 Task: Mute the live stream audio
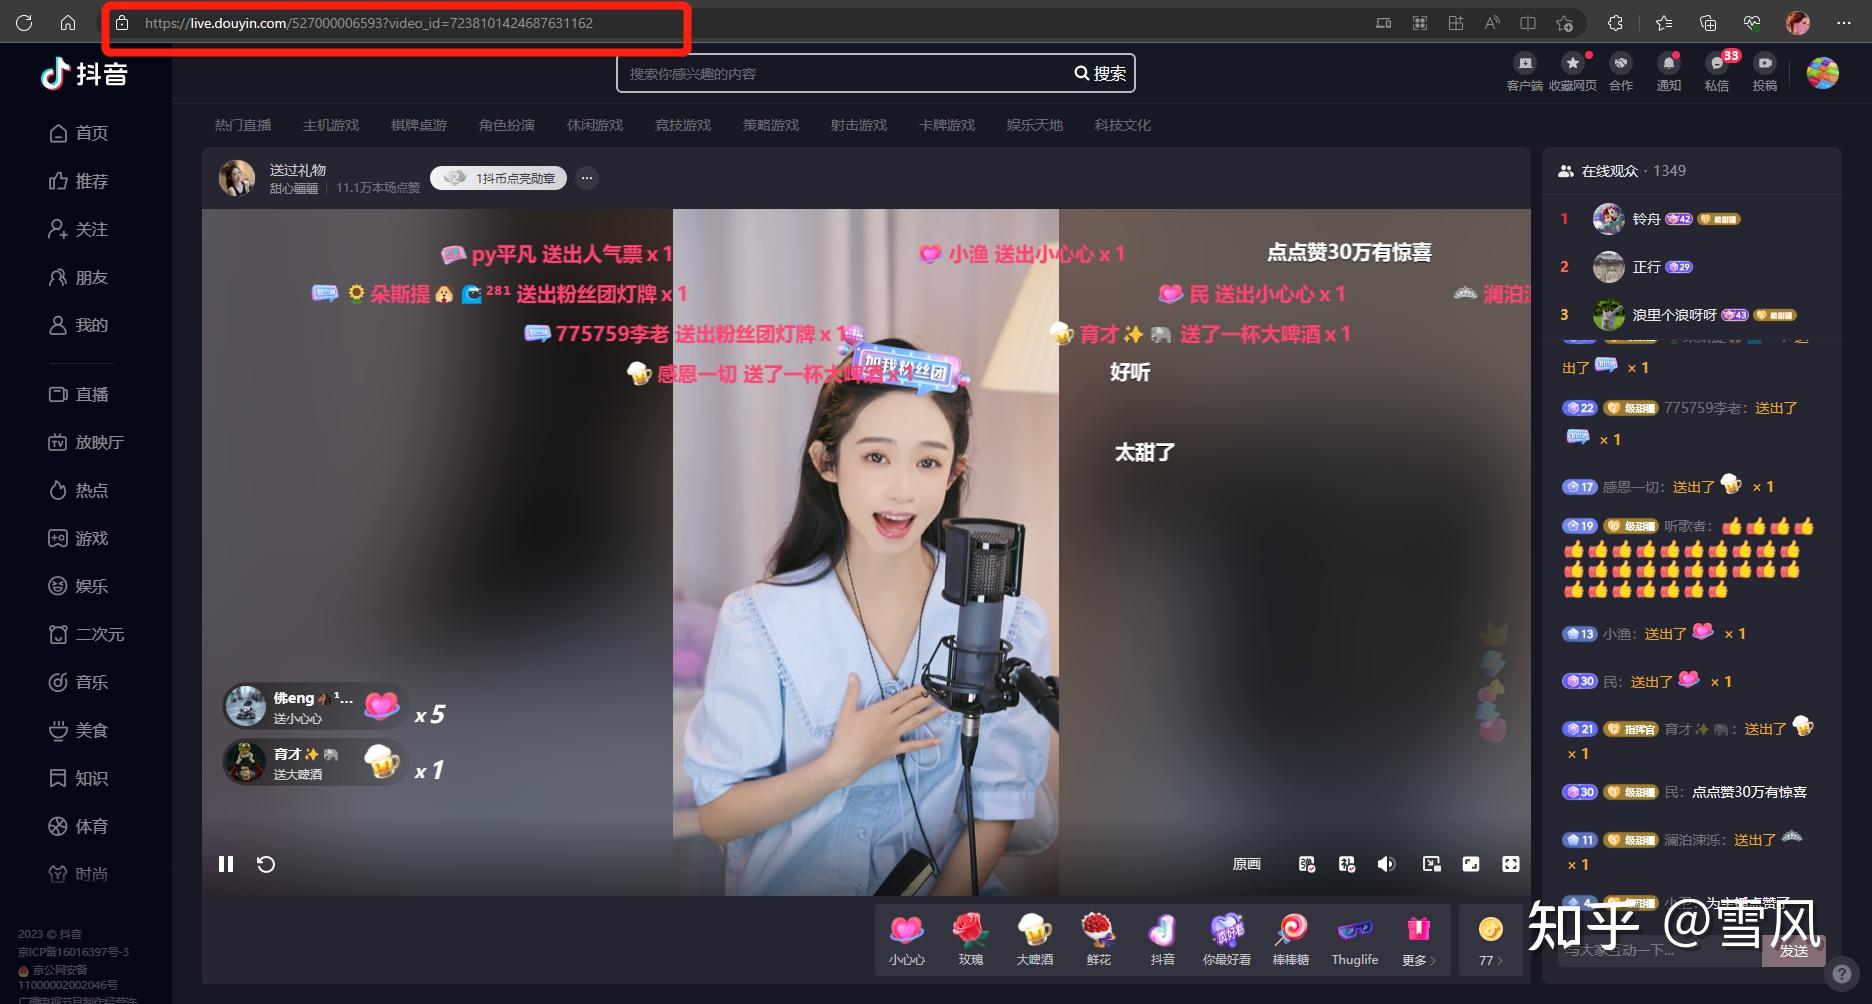(x=1386, y=864)
